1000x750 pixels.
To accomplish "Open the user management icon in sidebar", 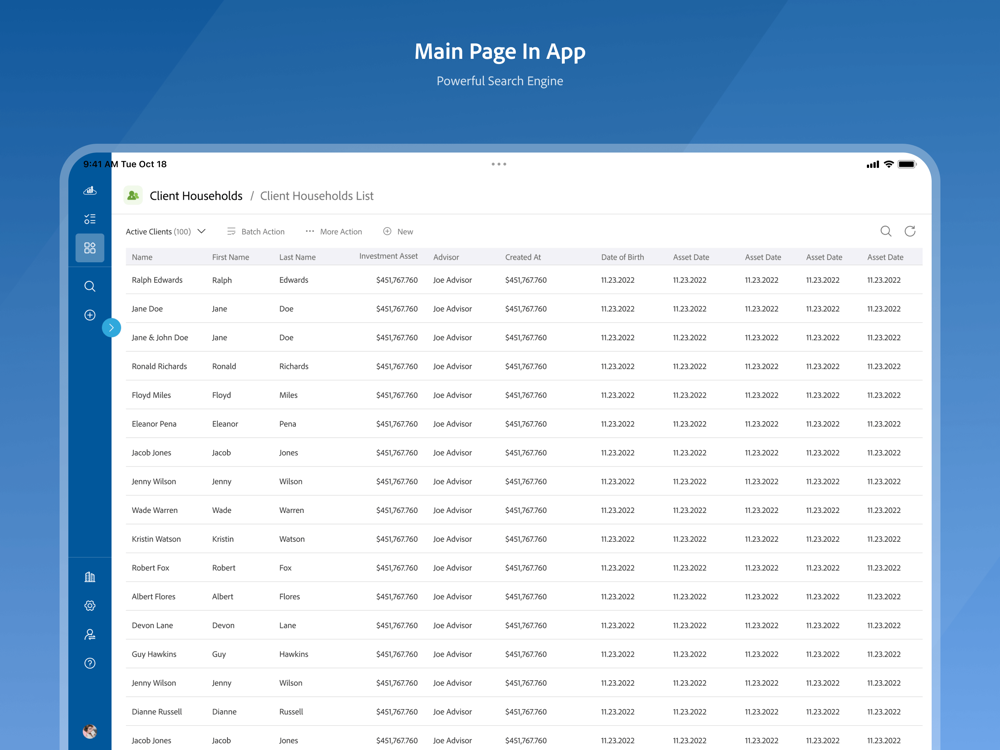I will 90,635.
